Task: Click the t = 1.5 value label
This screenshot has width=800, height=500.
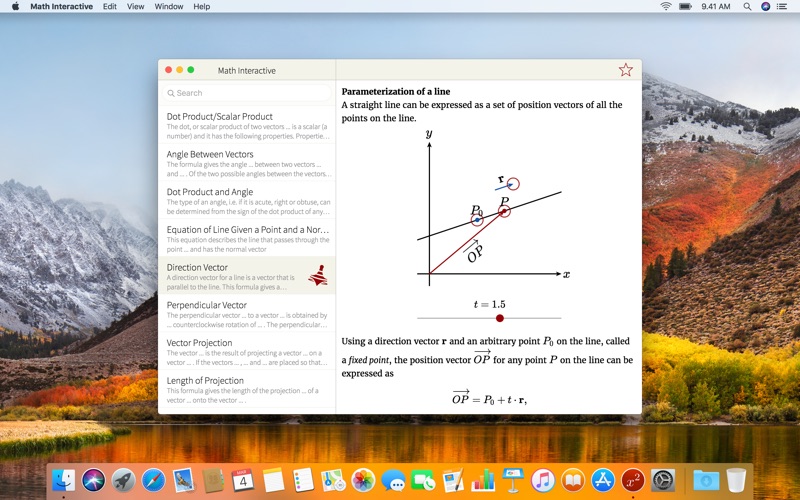Action: (489, 305)
